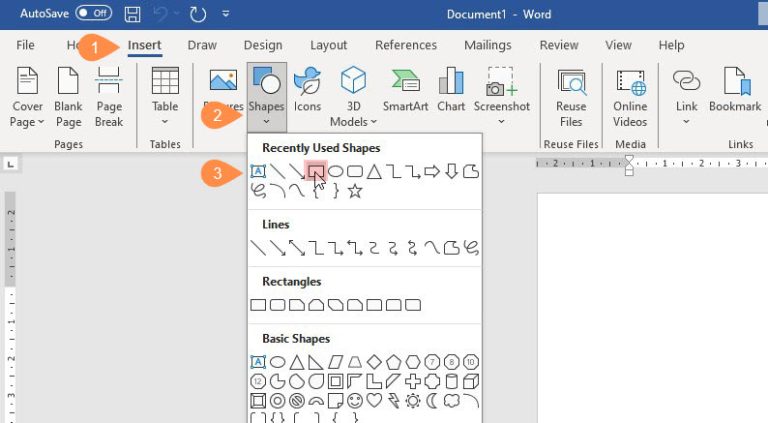Click the Bookmark button
This screenshot has width=768, height=423.
click(x=735, y=89)
